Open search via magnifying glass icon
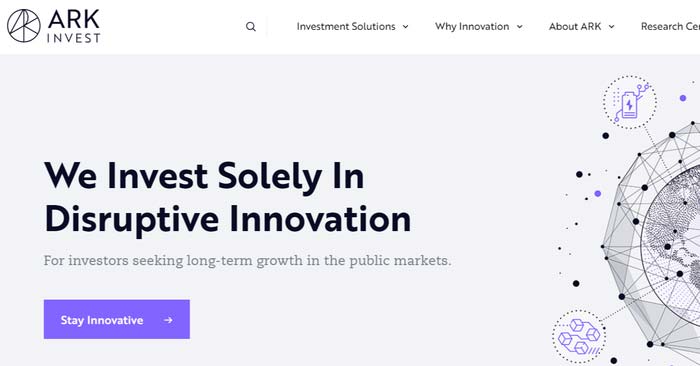The width and height of the screenshot is (700, 366). 251,27
